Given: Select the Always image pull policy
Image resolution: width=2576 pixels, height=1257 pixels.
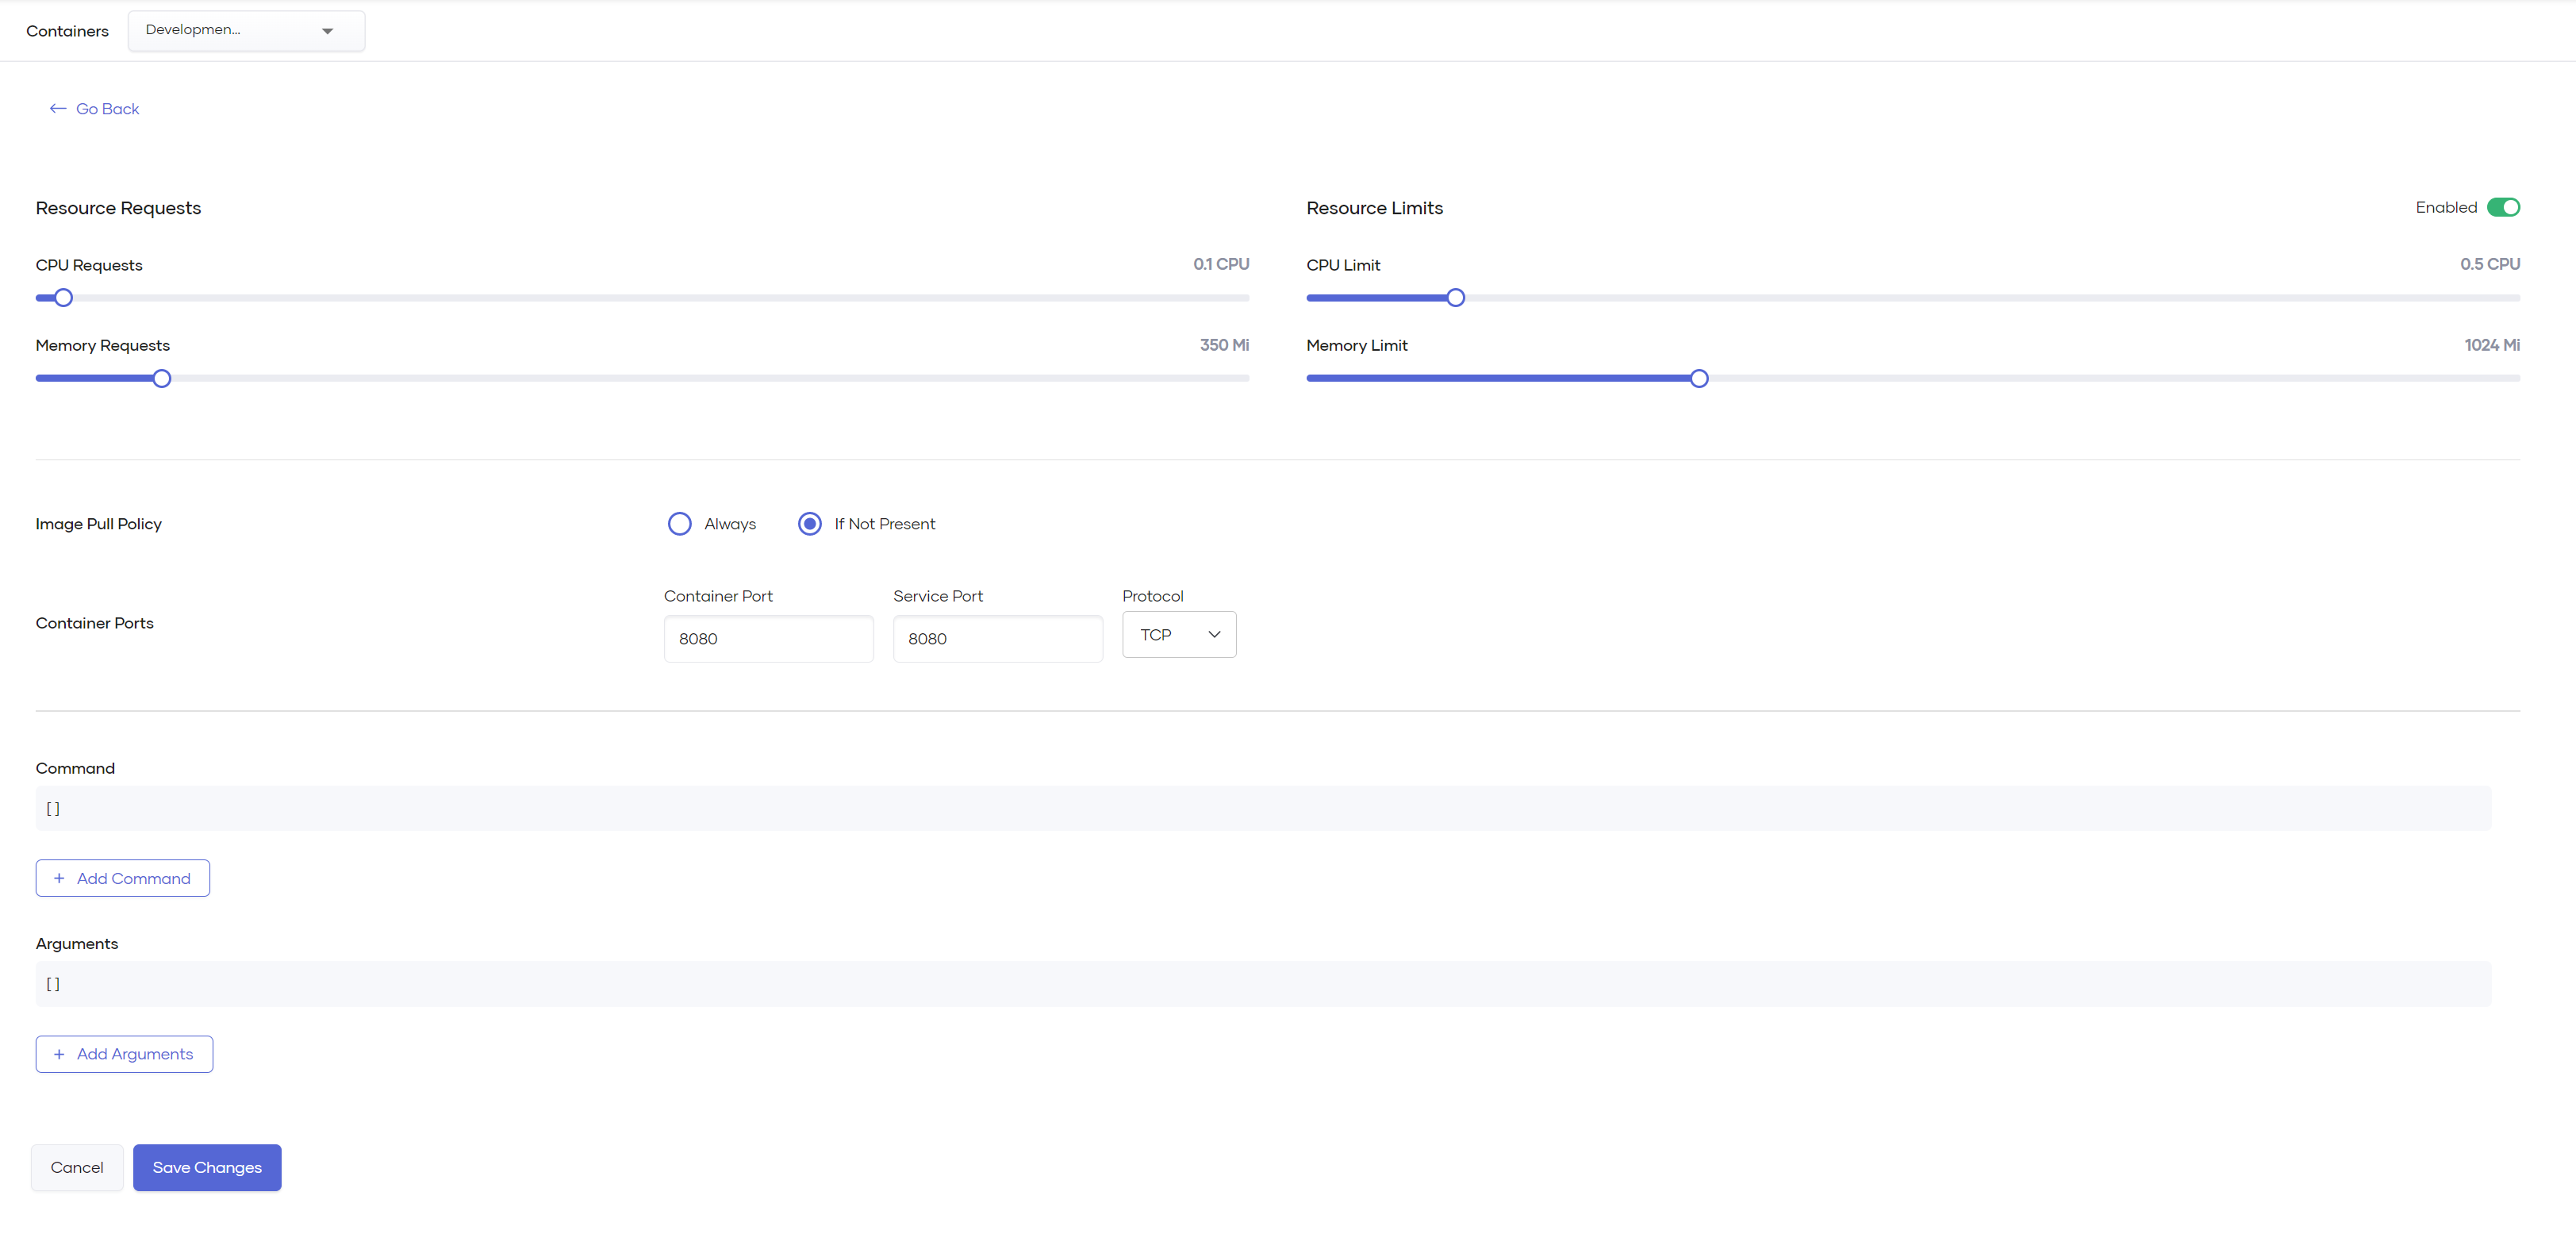Looking at the screenshot, I should [x=680, y=524].
